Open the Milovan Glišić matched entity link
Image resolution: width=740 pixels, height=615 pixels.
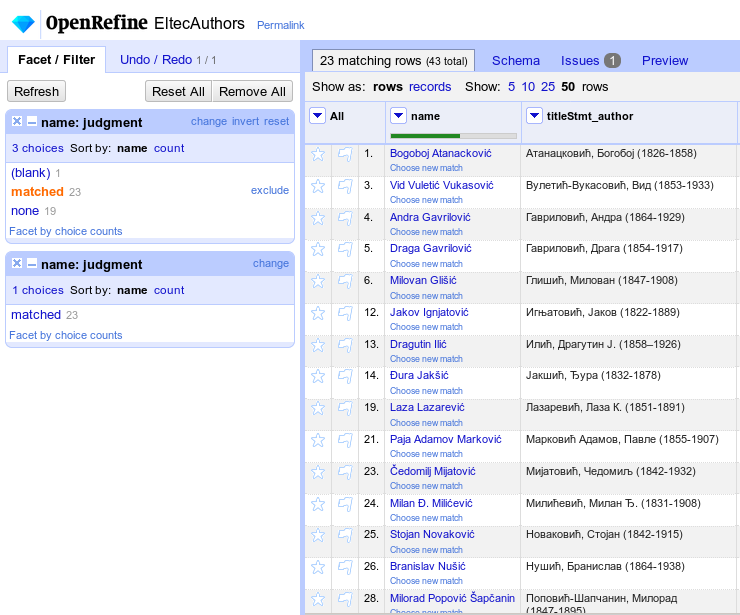point(423,280)
